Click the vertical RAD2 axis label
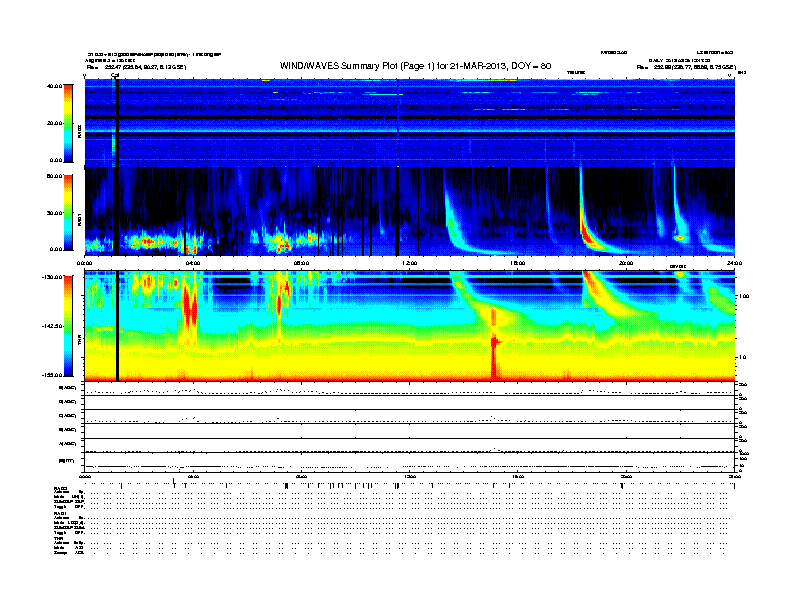This screenshot has width=792, height=612. click(x=79, y=131)
